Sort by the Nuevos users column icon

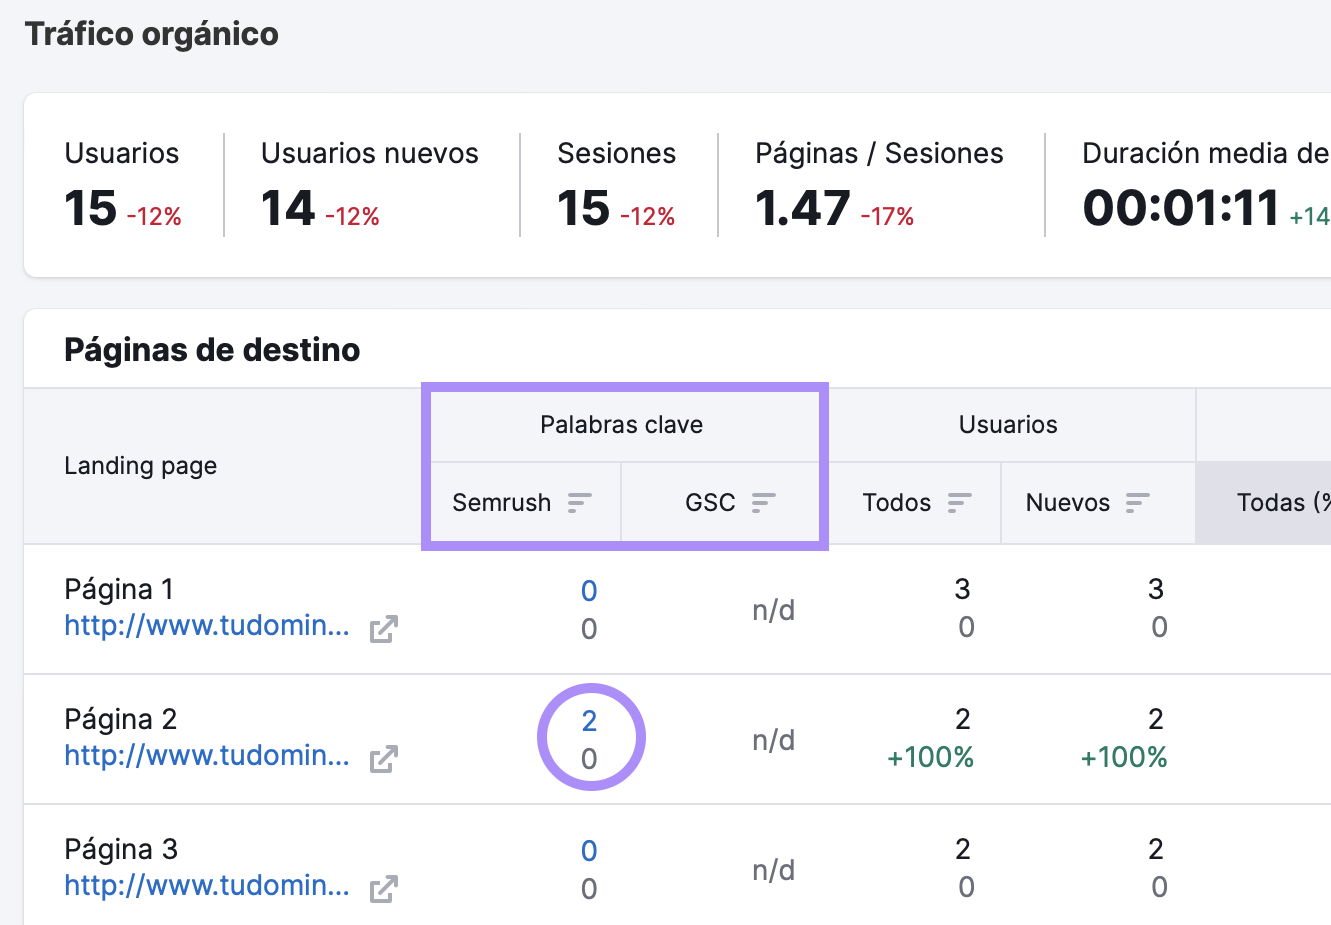(x=1138, y=502)
